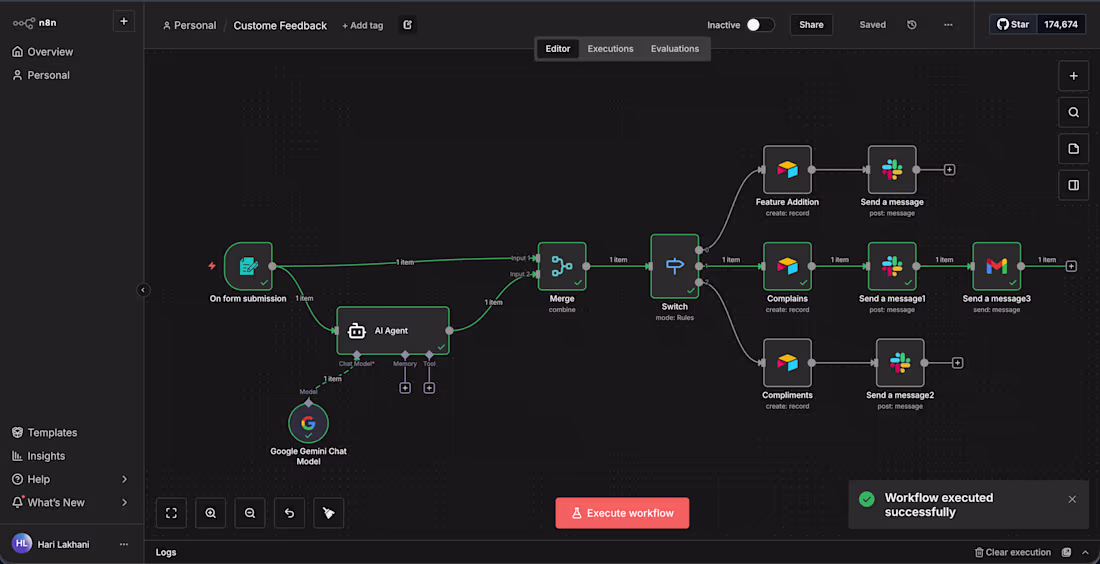Open the On form submission trigger node

click(x=248, y=266)
